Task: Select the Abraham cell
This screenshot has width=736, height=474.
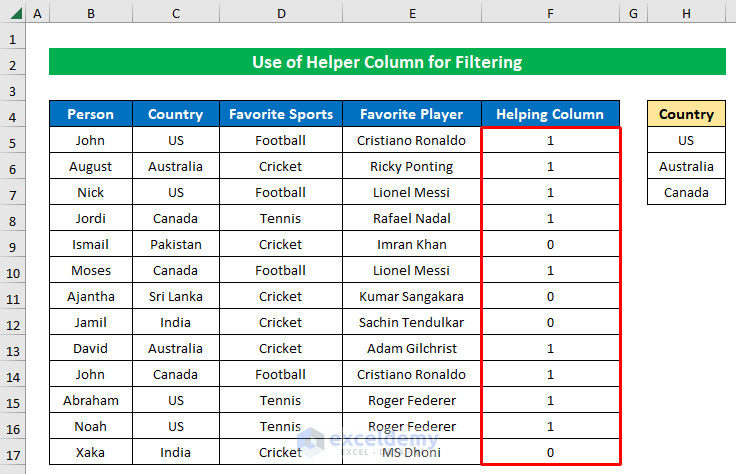Action: coord(91,400)
